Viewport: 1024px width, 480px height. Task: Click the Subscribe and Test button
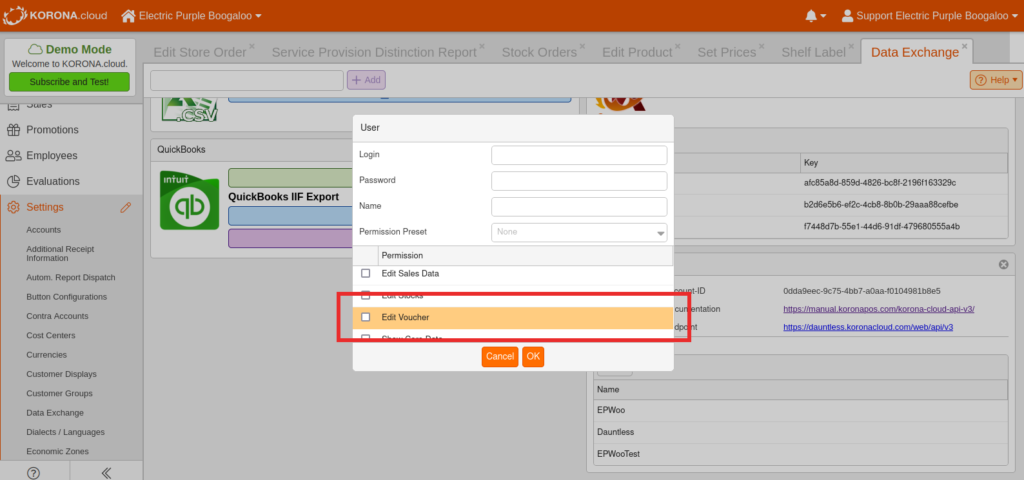pos(69,82)
